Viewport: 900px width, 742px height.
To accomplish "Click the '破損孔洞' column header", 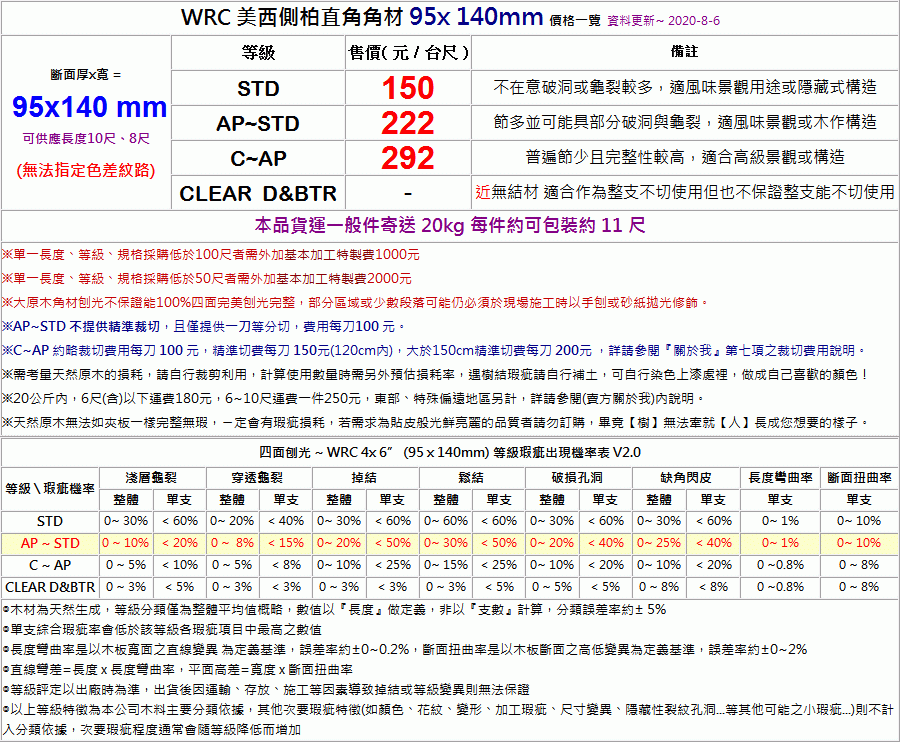I will coord(577,477).
